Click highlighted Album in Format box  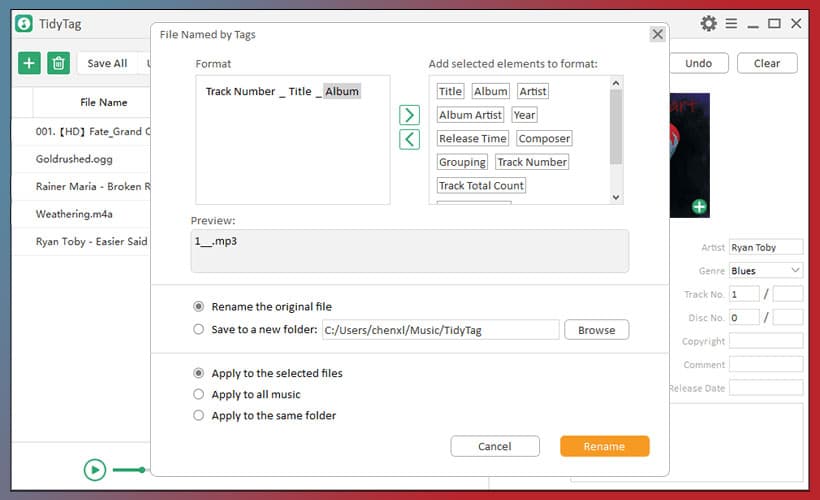tap(342, 92)
